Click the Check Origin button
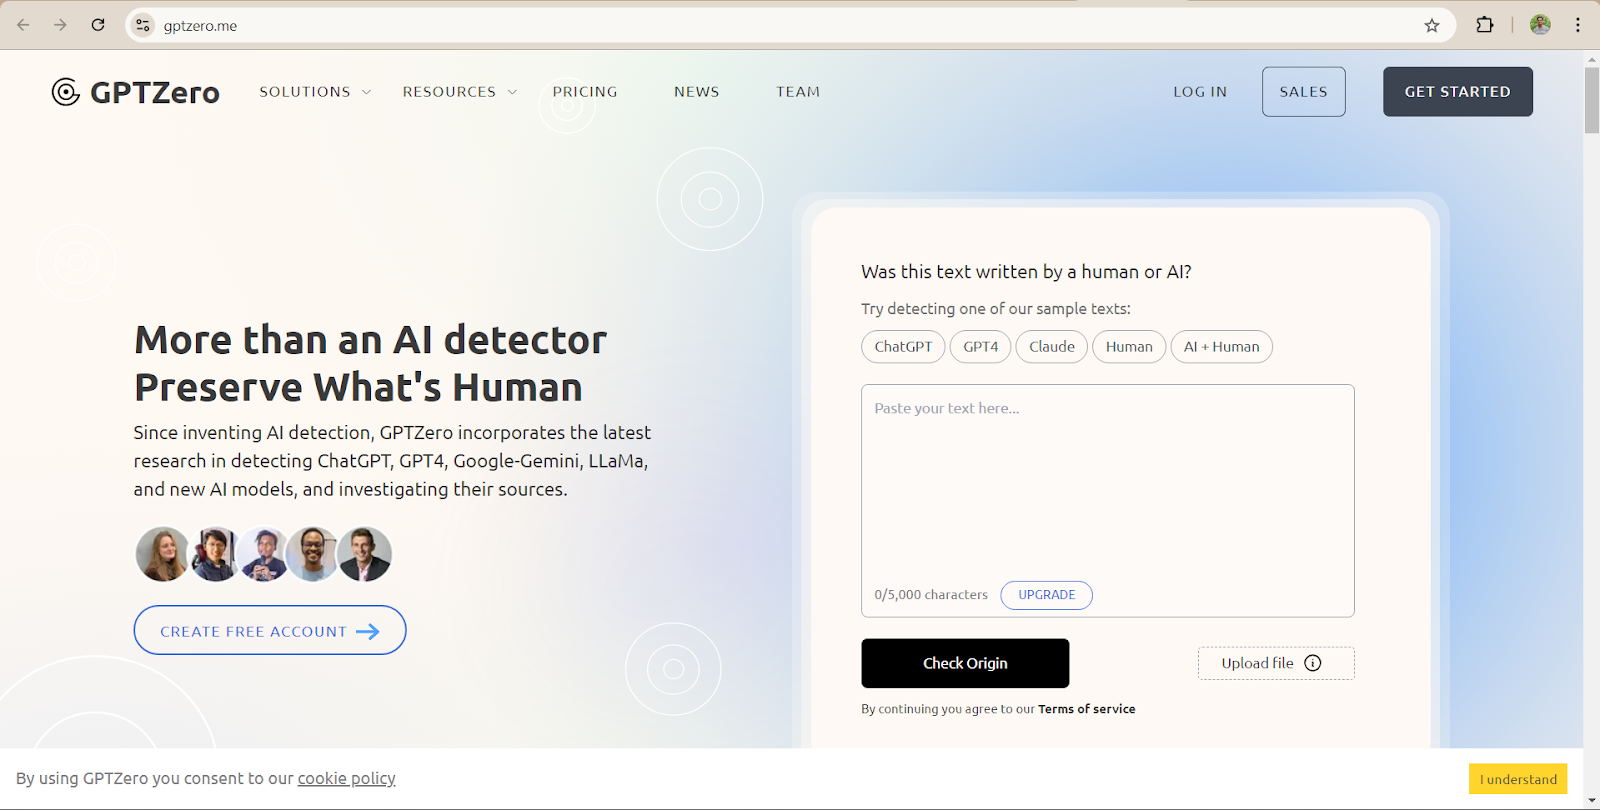1600x810 pixels. pos(965,663)
